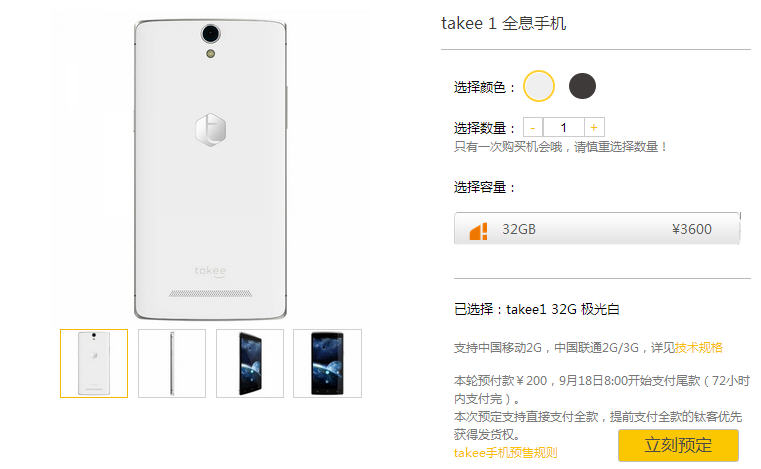This screenshot has width=761, height=469.
Task: Decrease quantity with minus button
Action: coord(533,128)
